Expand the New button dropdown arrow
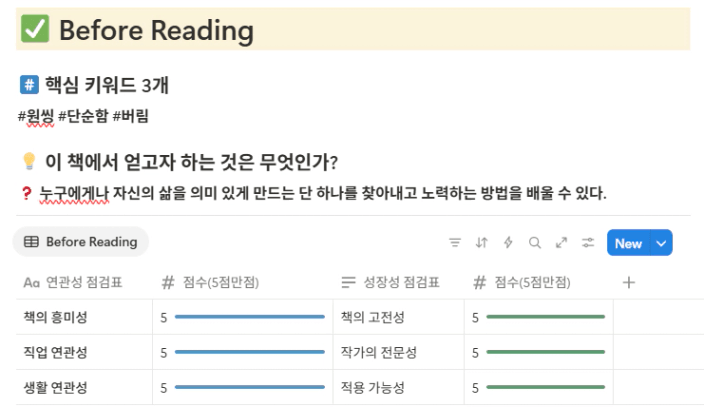The height and width of the screenshot is (407, 704). (x=661, y=243)
